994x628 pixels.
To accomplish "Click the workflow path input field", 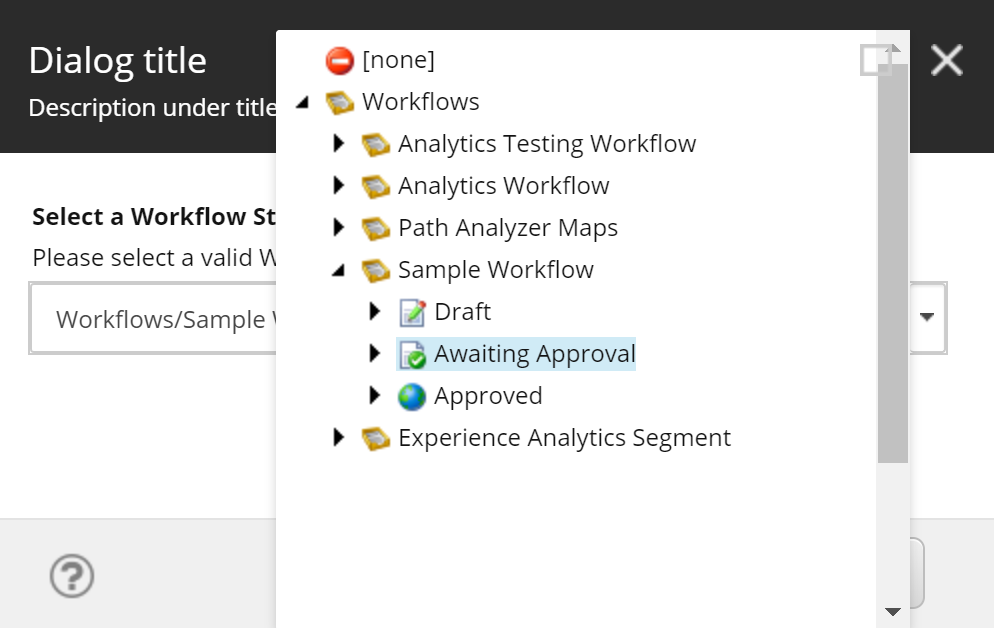I will 150,318.
